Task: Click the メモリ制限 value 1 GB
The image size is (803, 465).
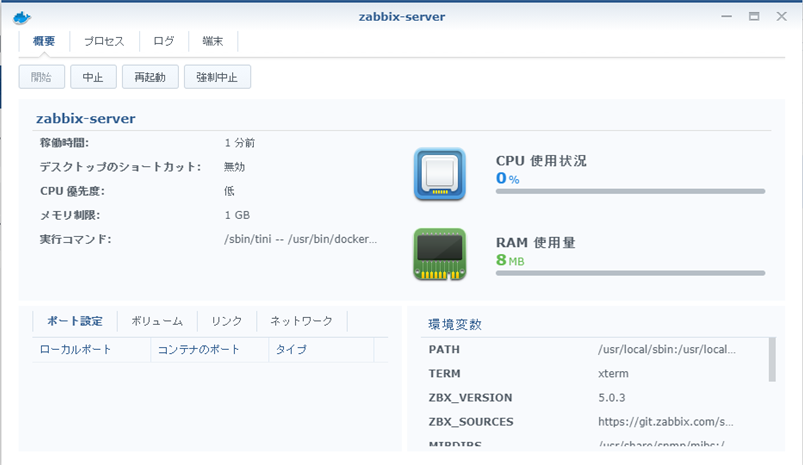Action: pos(237,215)
